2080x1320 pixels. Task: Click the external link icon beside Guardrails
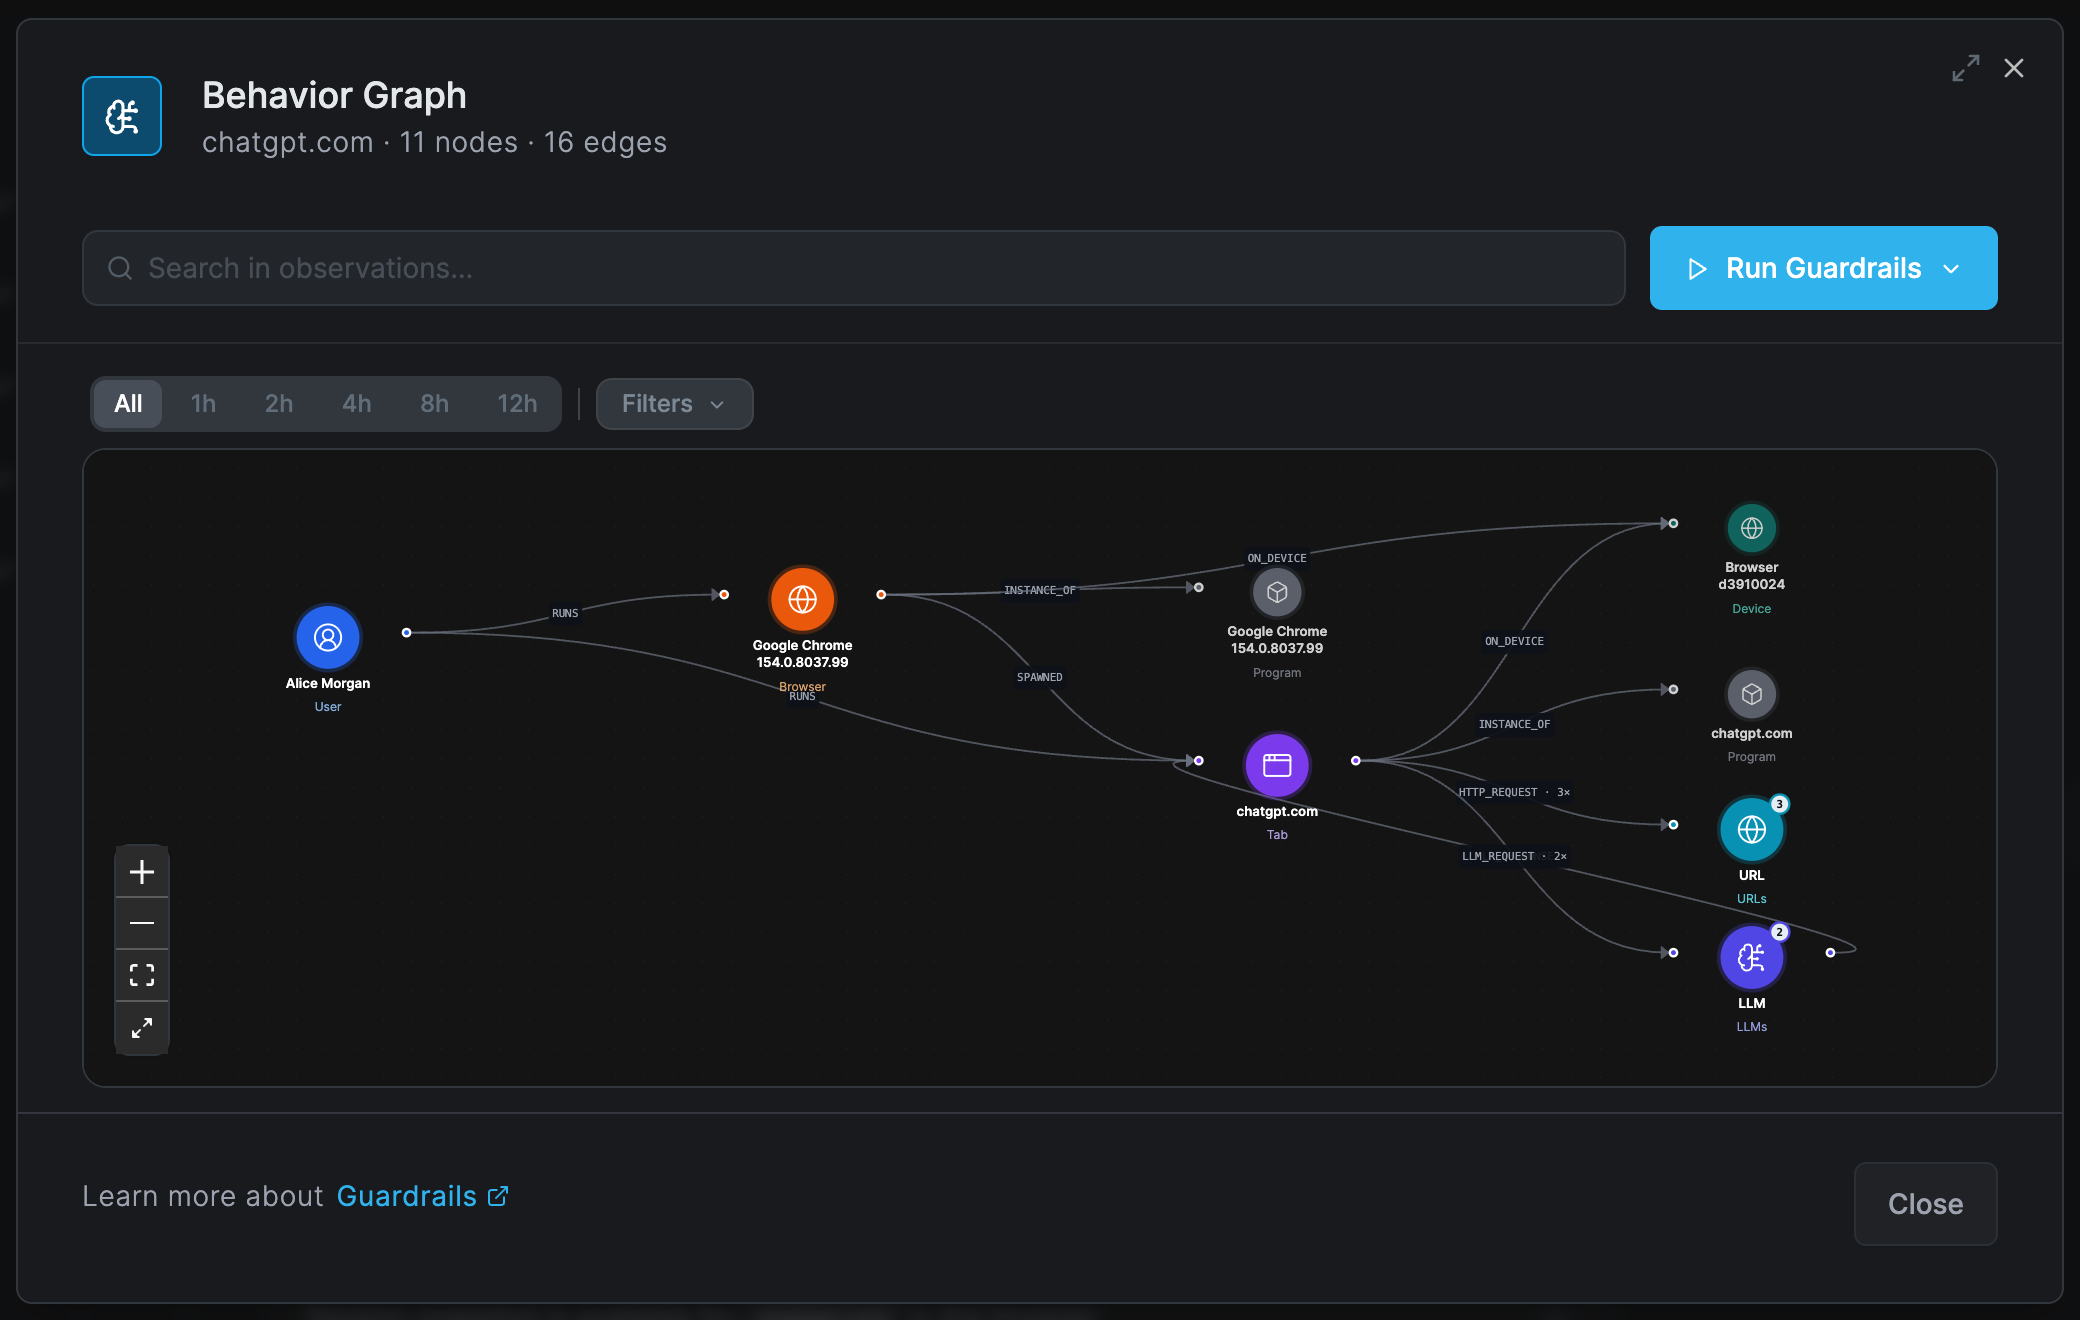click(498, 1196)
